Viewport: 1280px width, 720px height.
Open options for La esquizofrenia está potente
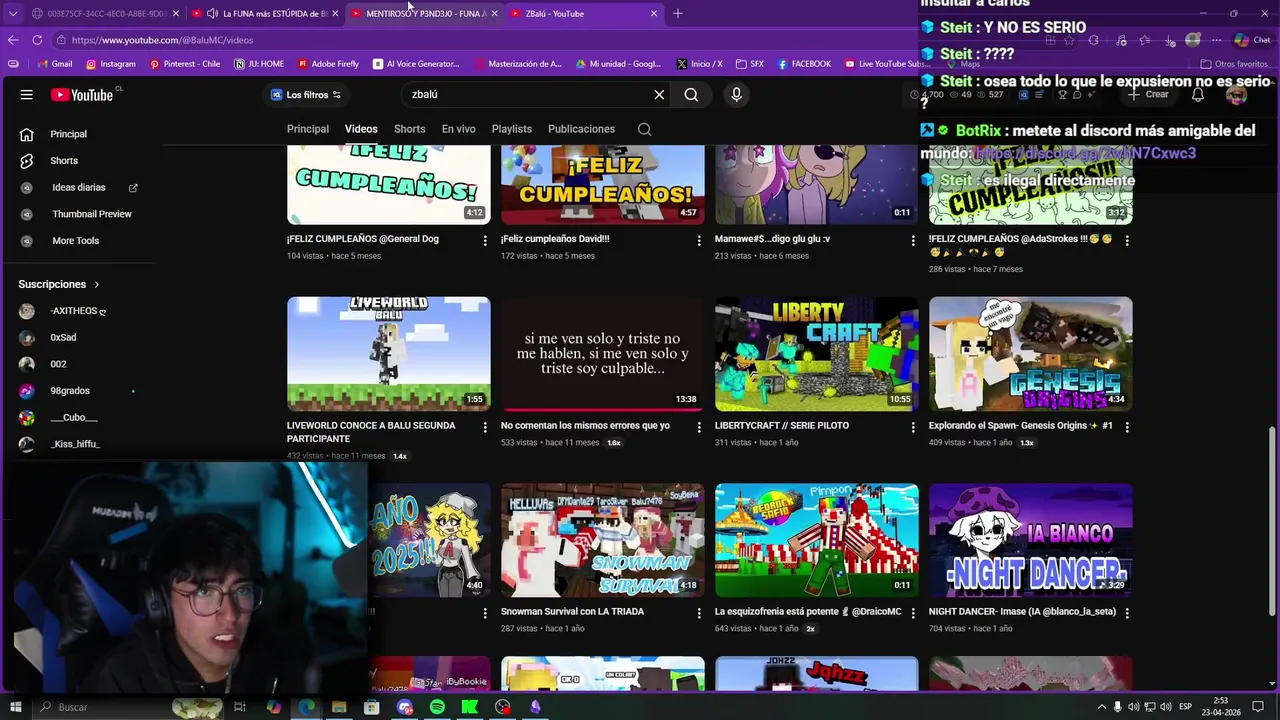(x=913, y=613)
